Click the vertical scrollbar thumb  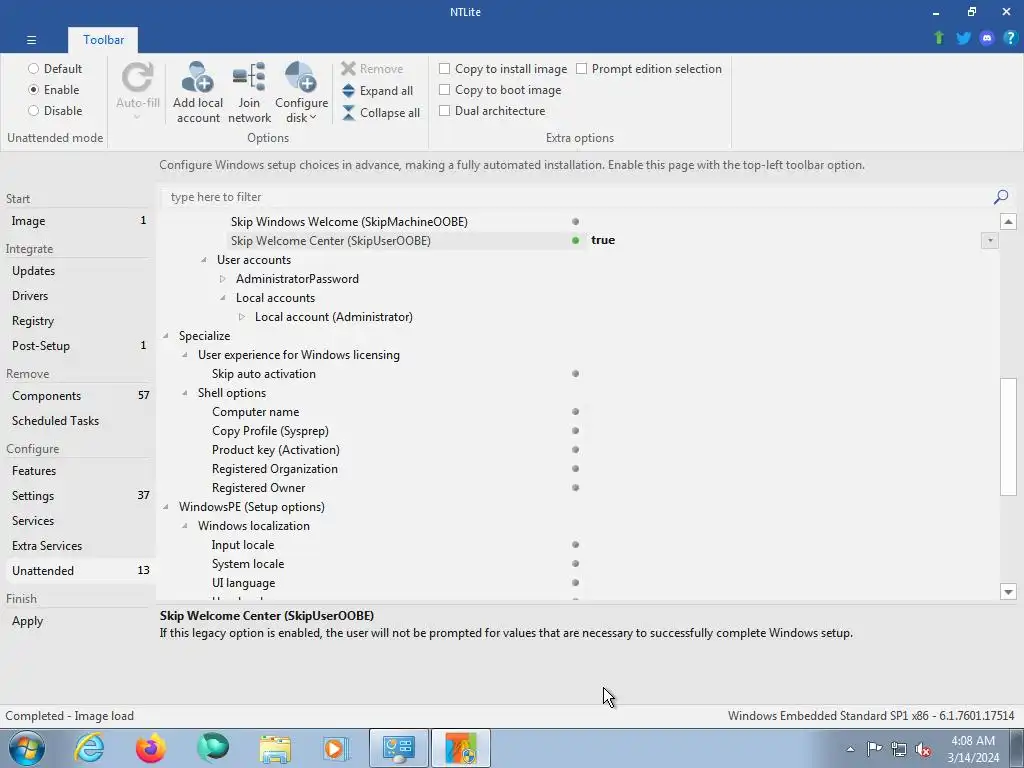(1008, 436)
